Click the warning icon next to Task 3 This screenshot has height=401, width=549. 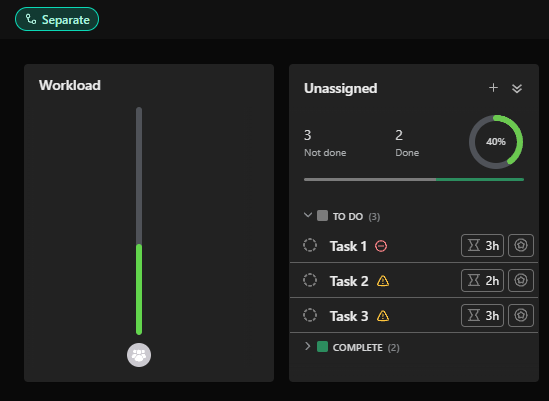(x=383, y=316)
